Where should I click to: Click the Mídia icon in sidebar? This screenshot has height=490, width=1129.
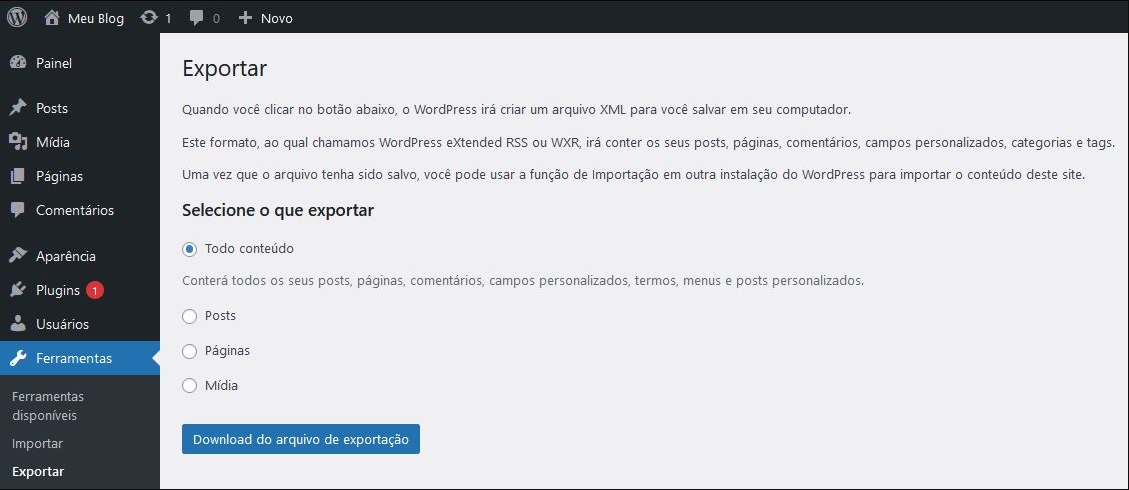(18, 142)
